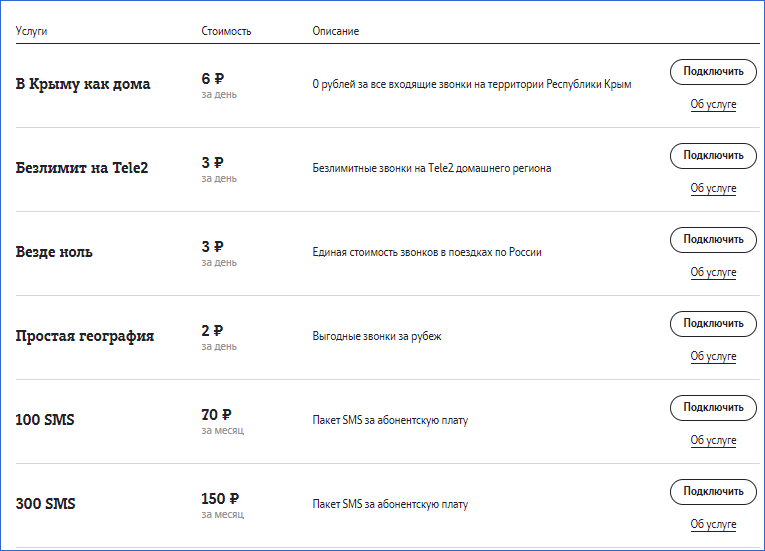The image size is (765, 551).
Task: Click the 150 ₽ price for 300 SMS
Action: [220, 498]
